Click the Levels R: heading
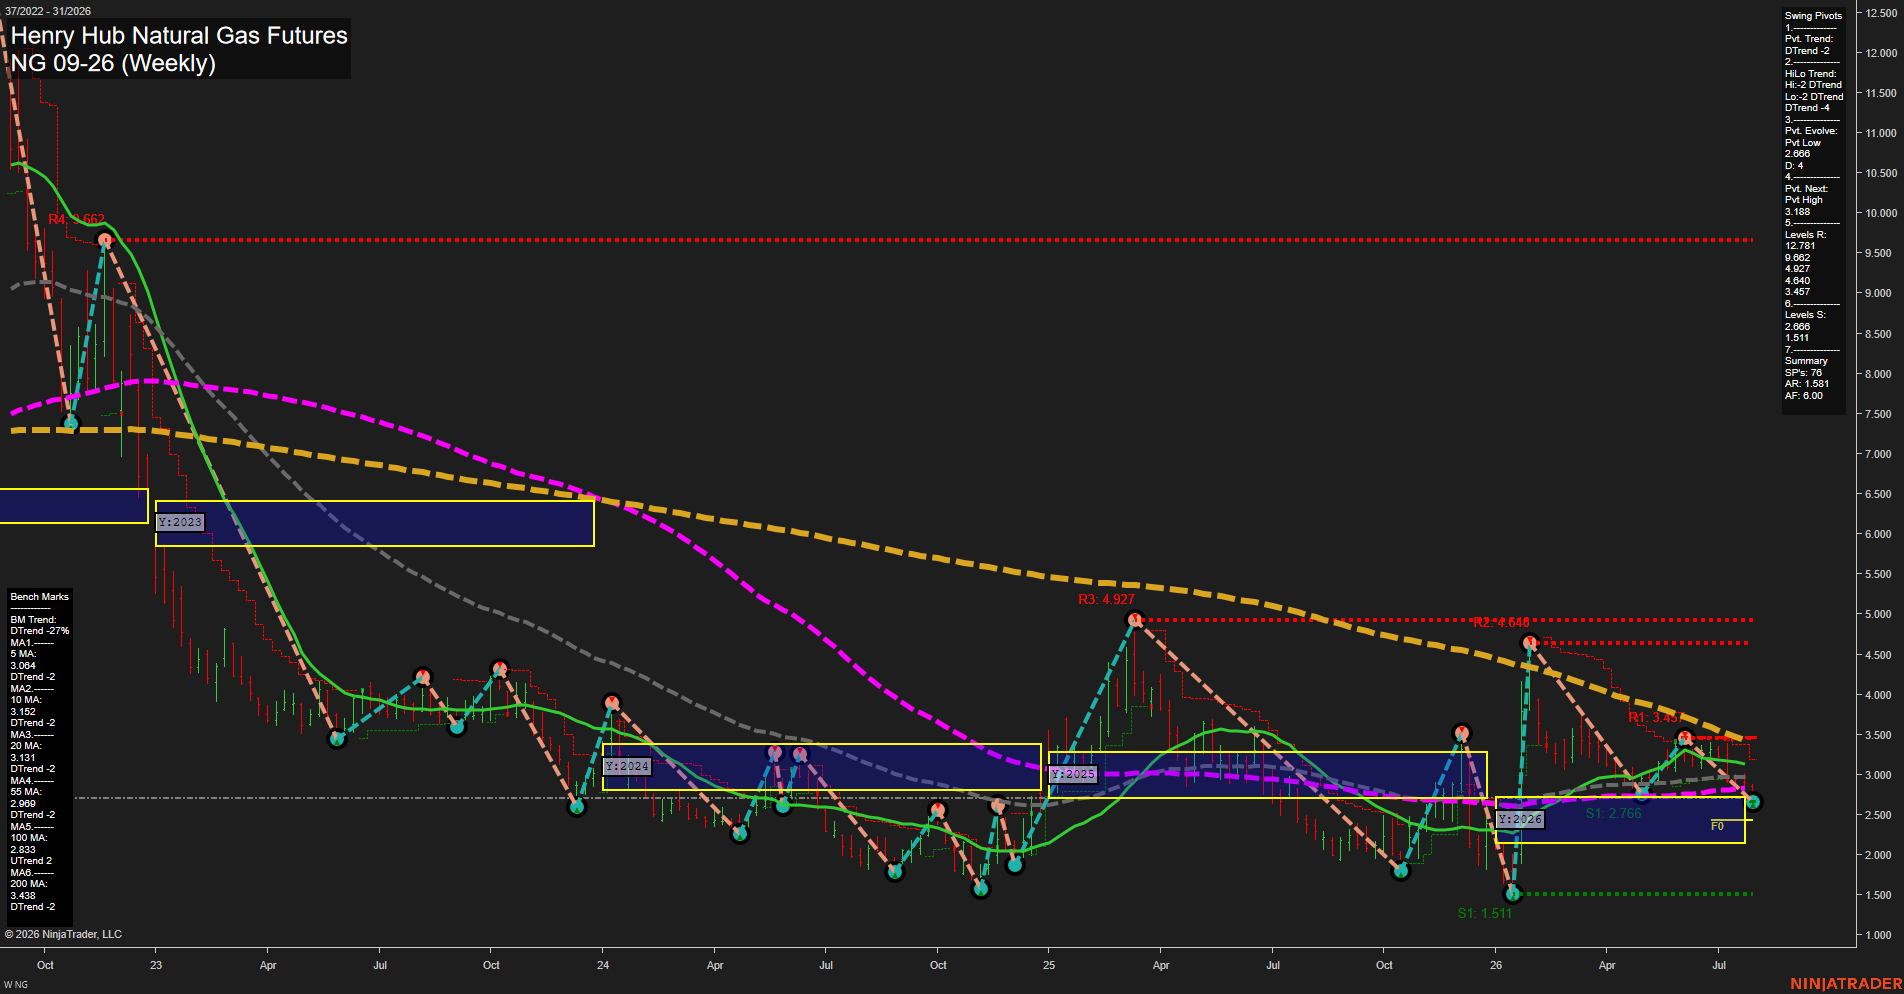Viewport: 1904px width, 994px height. [1805, 235]
